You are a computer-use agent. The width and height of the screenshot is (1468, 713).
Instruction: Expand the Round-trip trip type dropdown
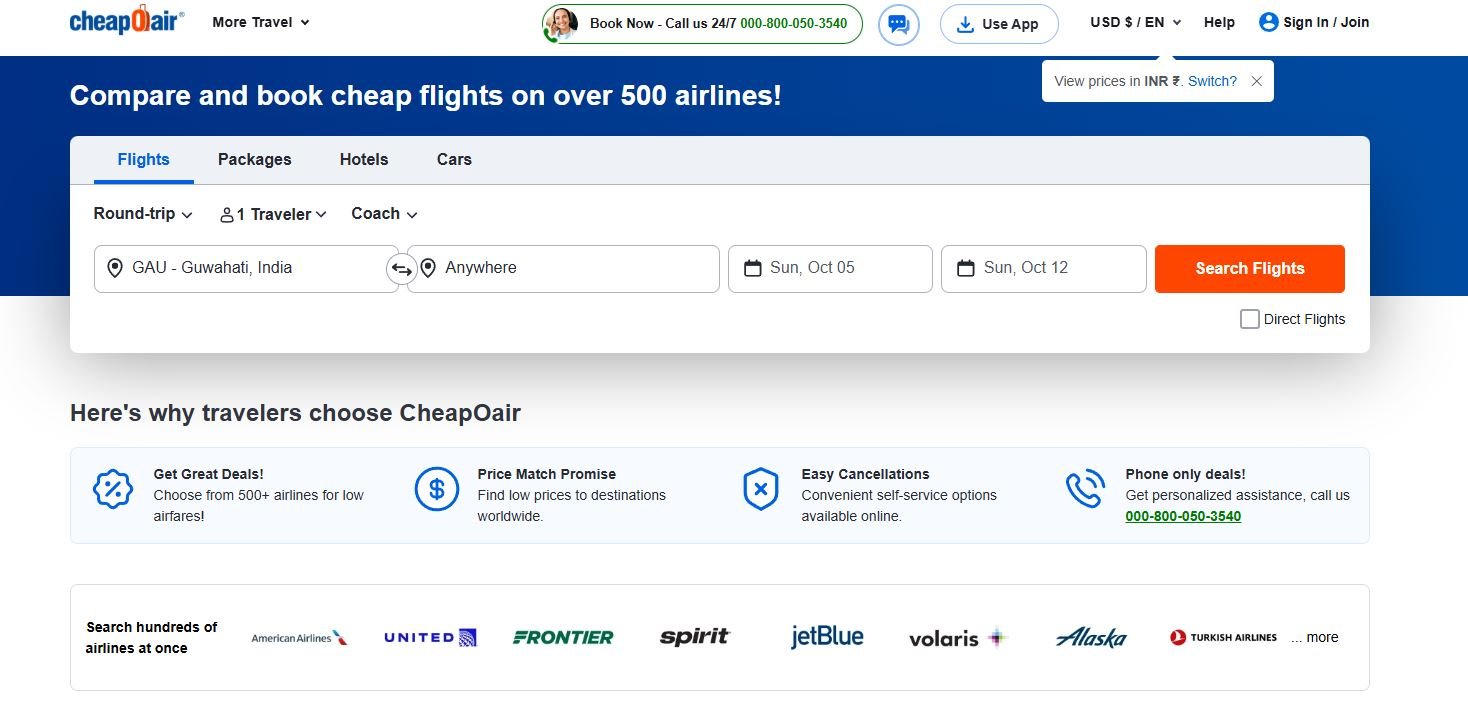[143, 214]
